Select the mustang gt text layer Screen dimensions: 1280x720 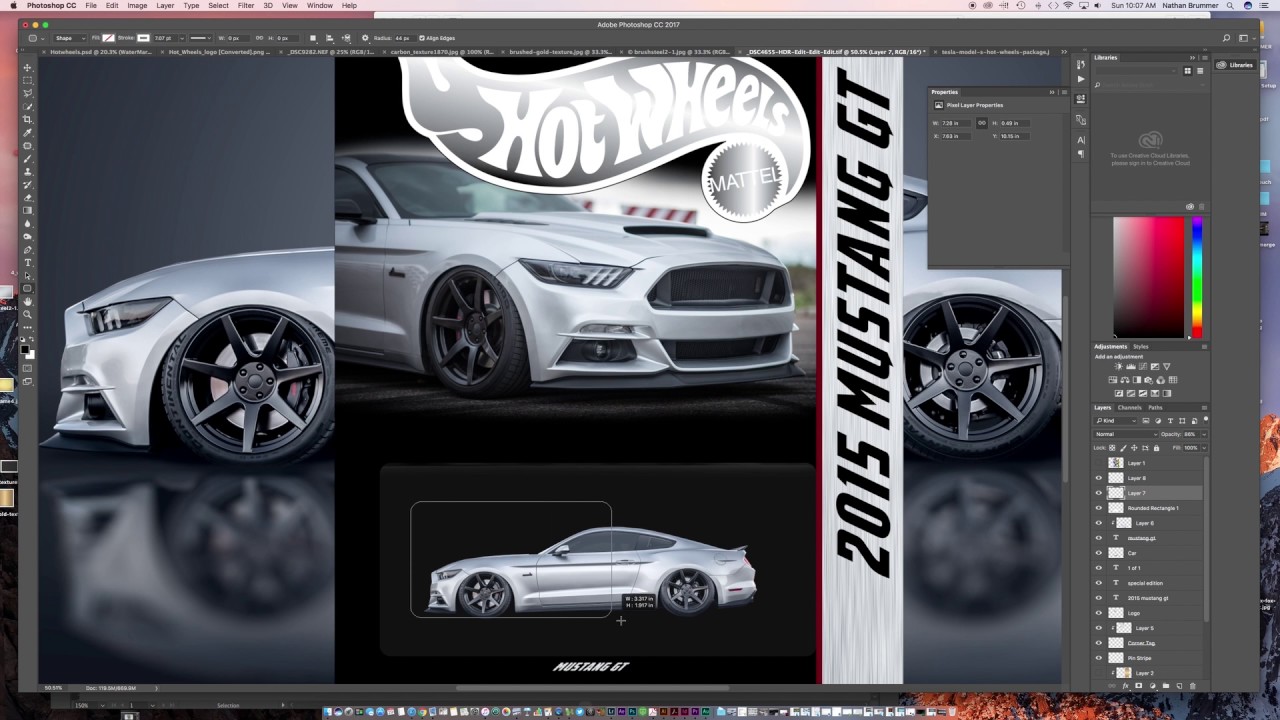pyautogui.click(x=1141, y=538)
